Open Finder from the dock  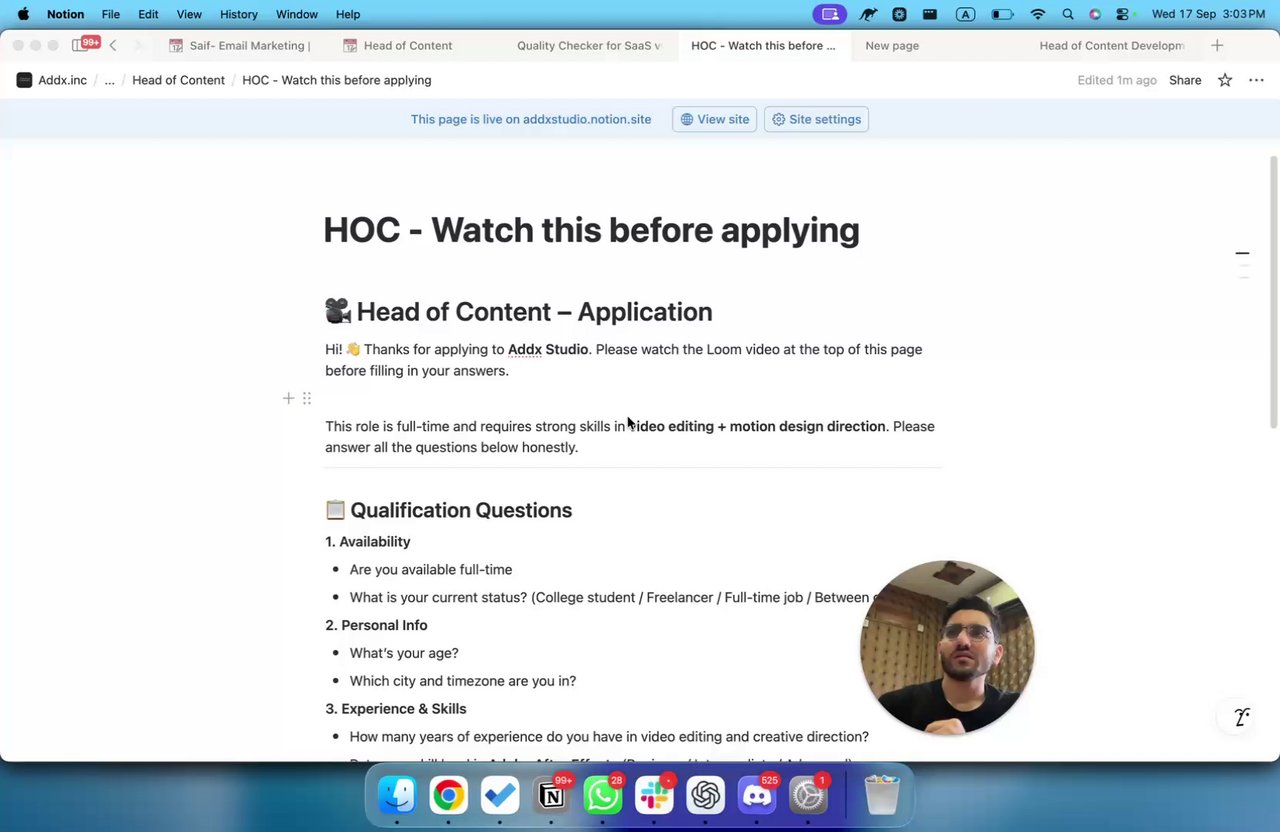tap(397, 795)
